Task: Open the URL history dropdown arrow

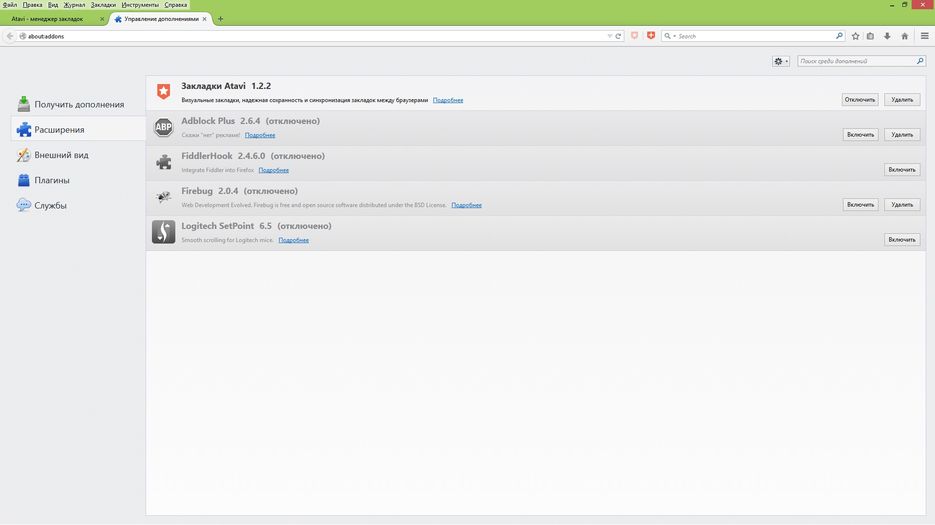Action: 609,36
